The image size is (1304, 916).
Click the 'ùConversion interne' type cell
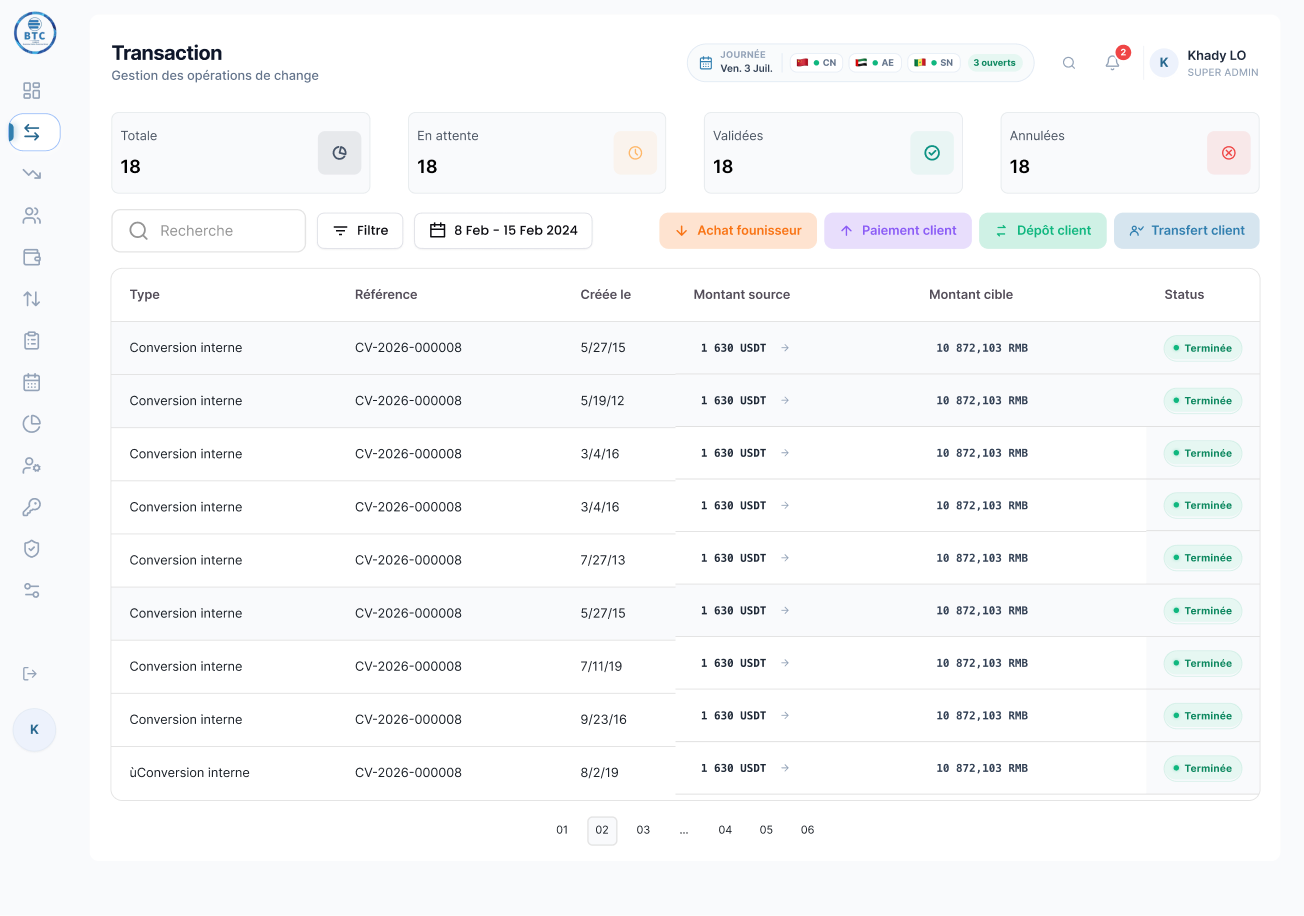(190, 773)
